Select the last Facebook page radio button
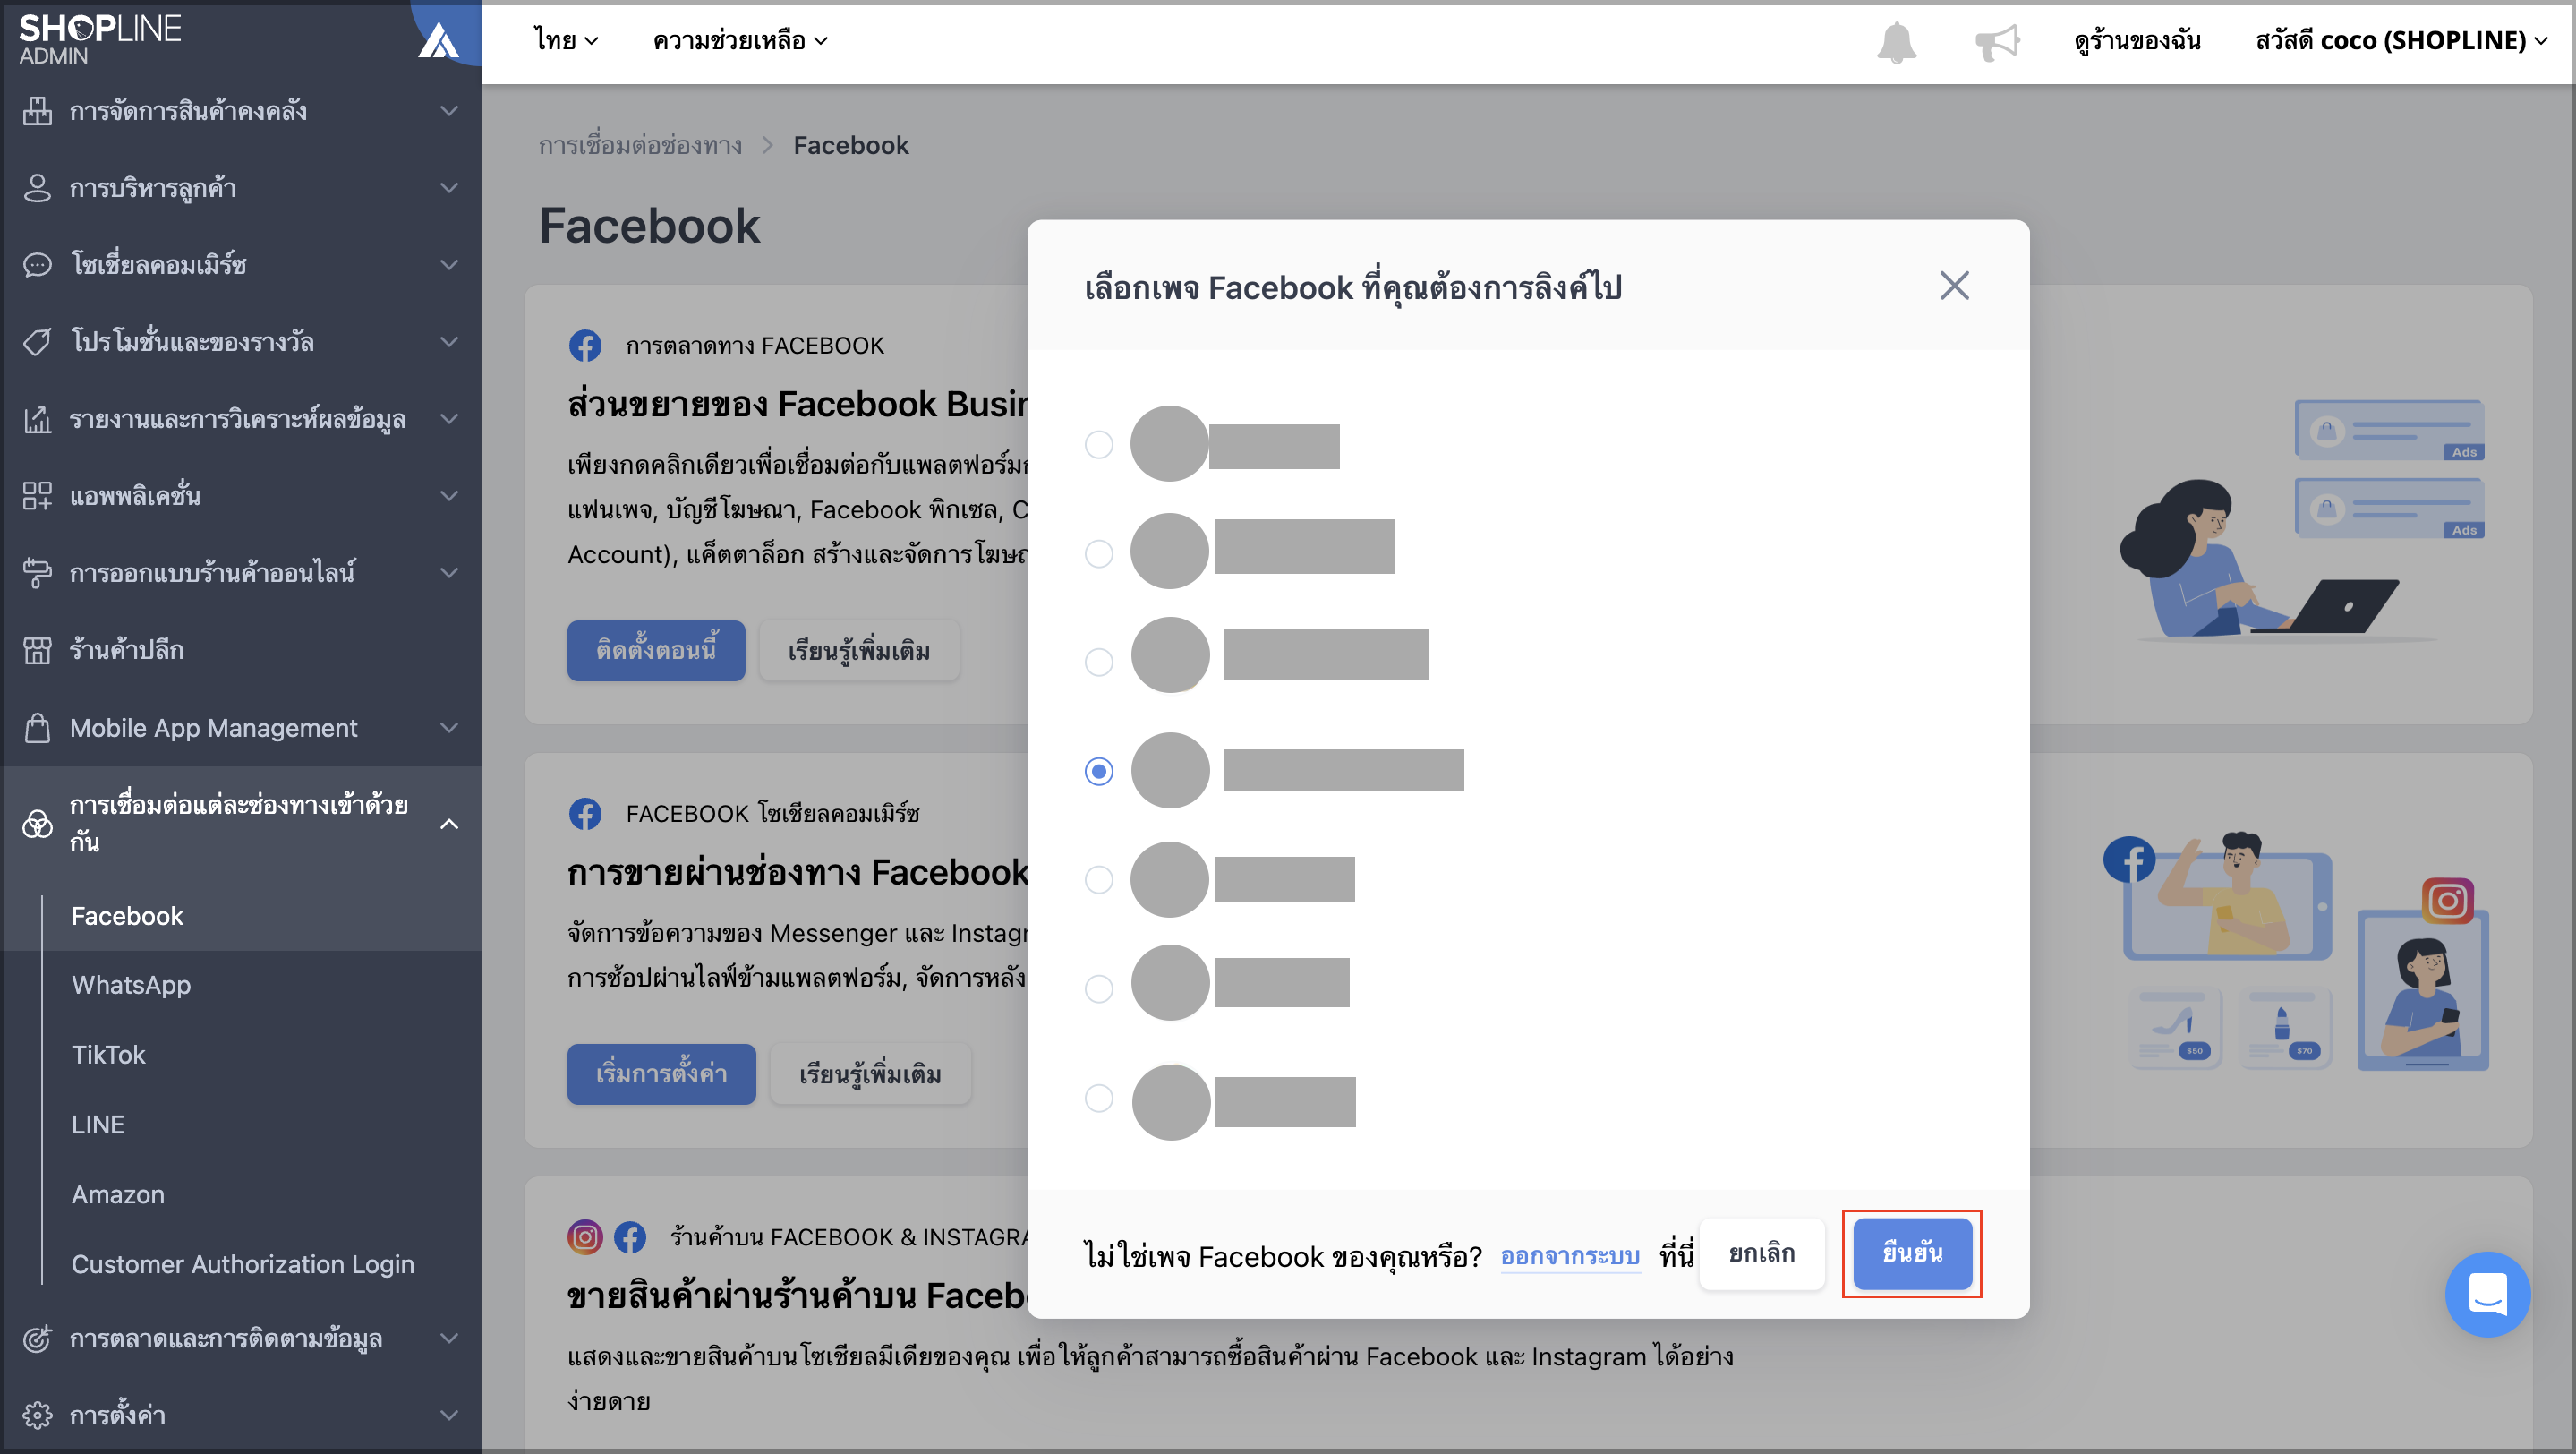 [x=1099, y=1098]
